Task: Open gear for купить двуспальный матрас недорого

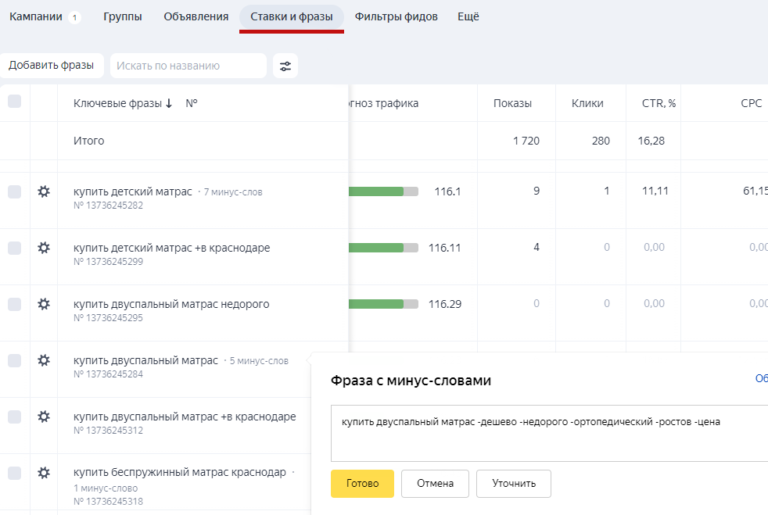Action: click(44, 304)
